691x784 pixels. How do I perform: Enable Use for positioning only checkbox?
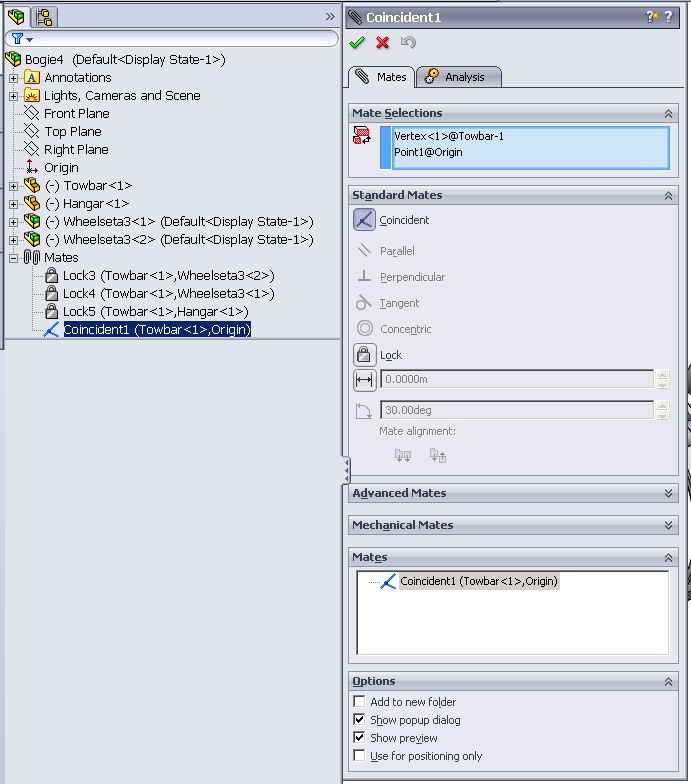tap(359, 756)
